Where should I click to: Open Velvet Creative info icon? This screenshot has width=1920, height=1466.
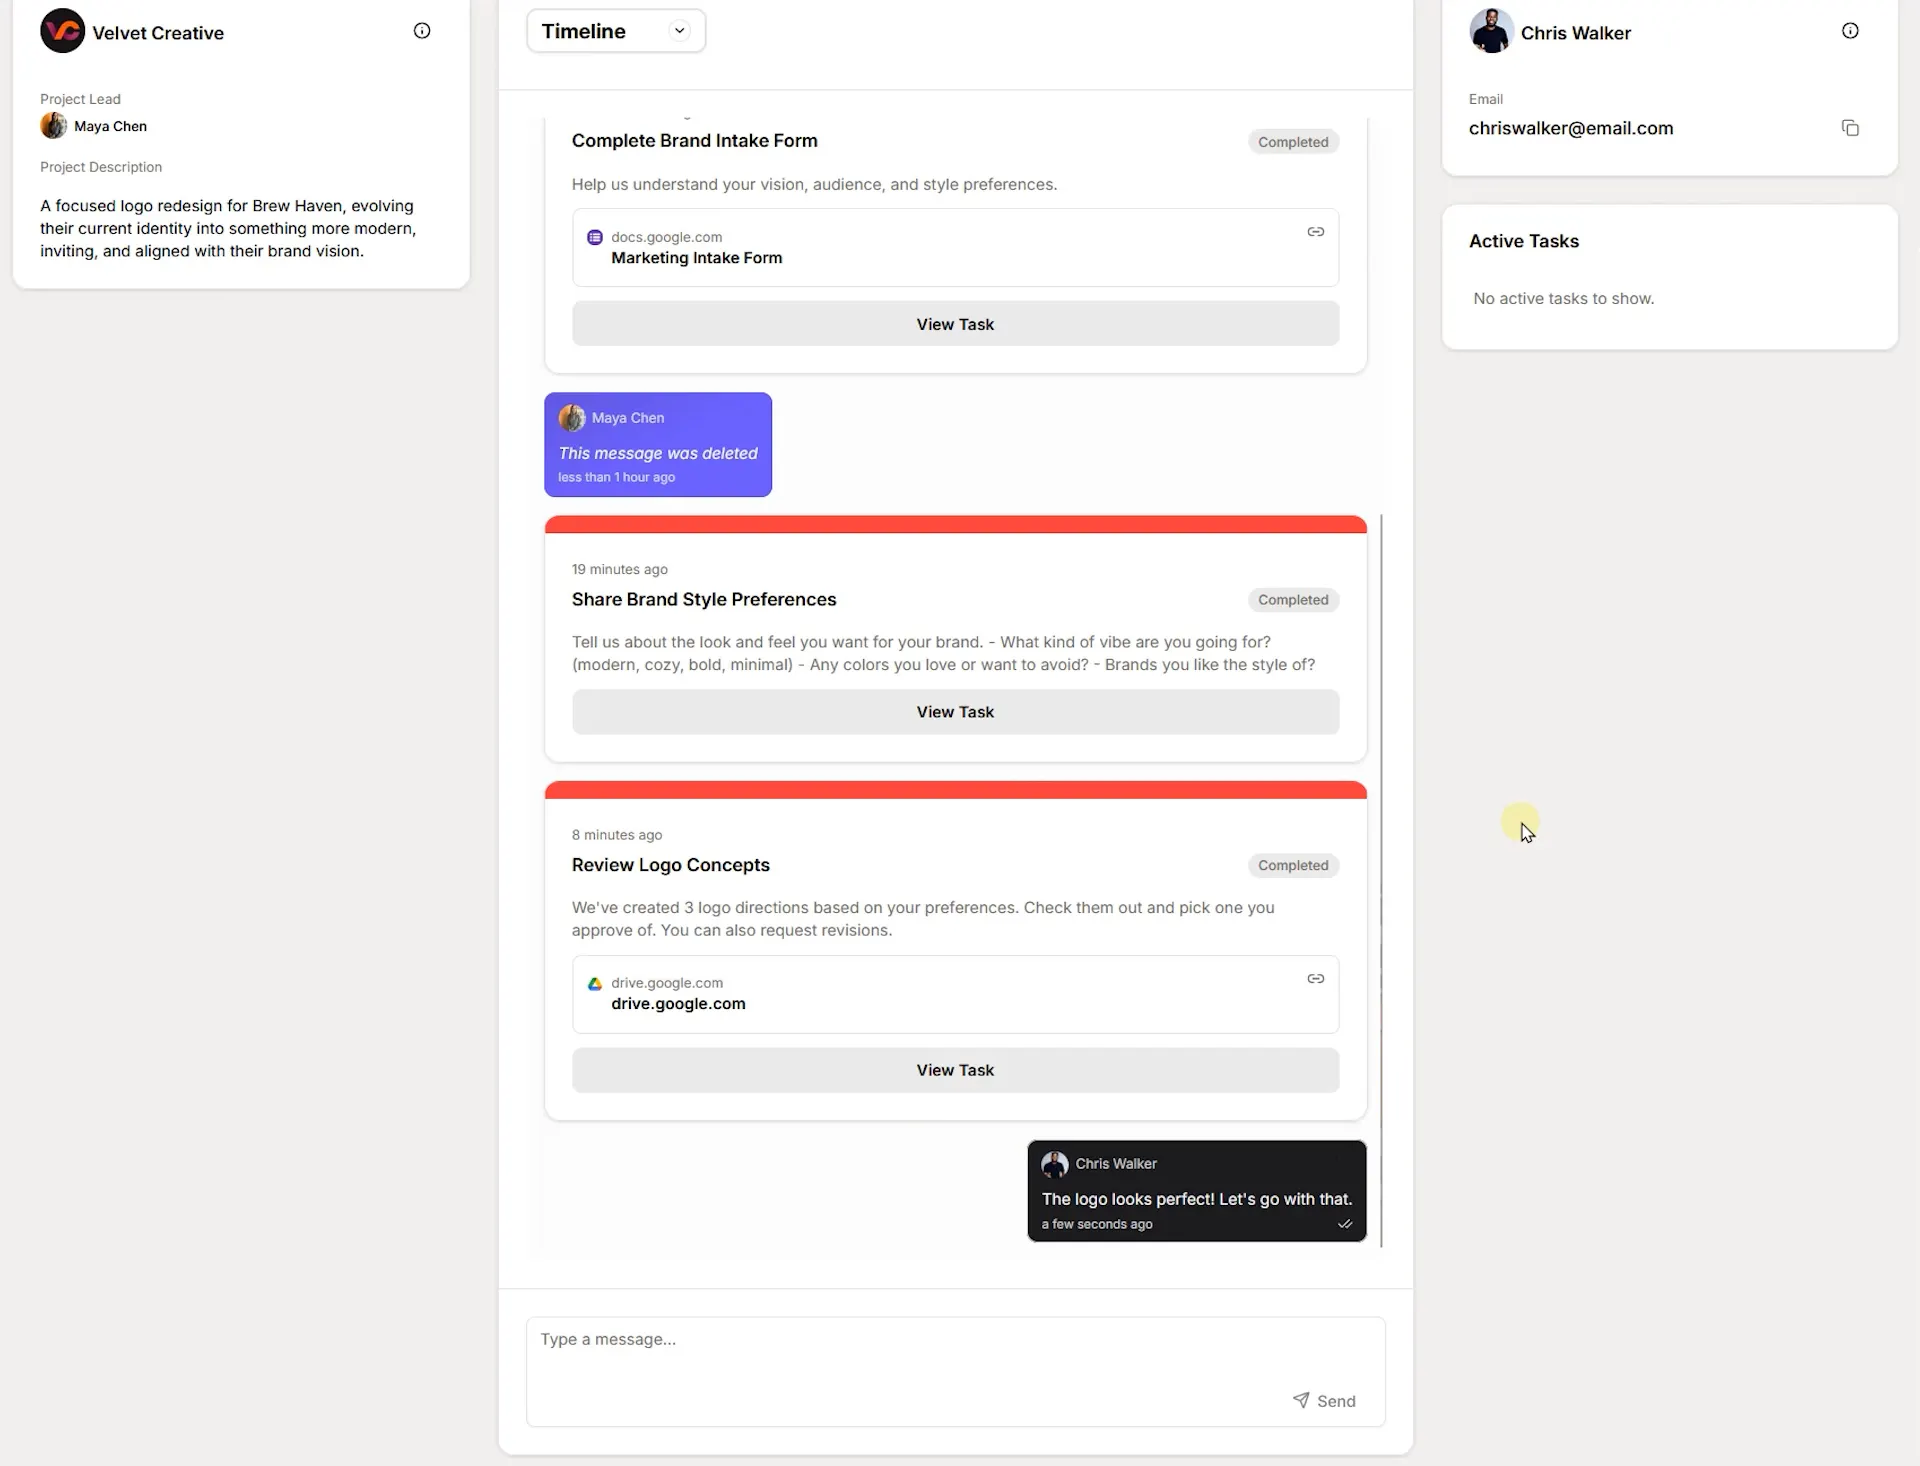[422, 31]
